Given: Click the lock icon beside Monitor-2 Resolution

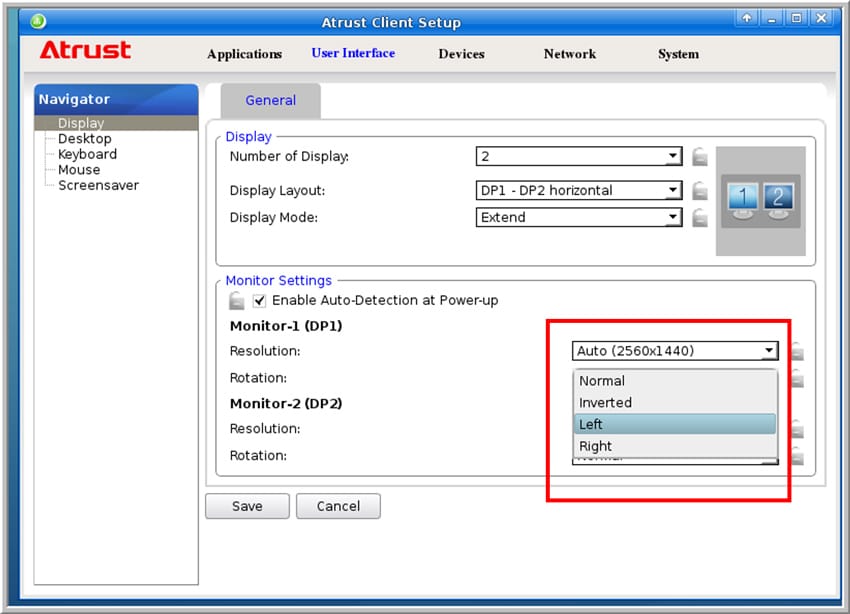Looking at the screenshot, I should 797,429.
